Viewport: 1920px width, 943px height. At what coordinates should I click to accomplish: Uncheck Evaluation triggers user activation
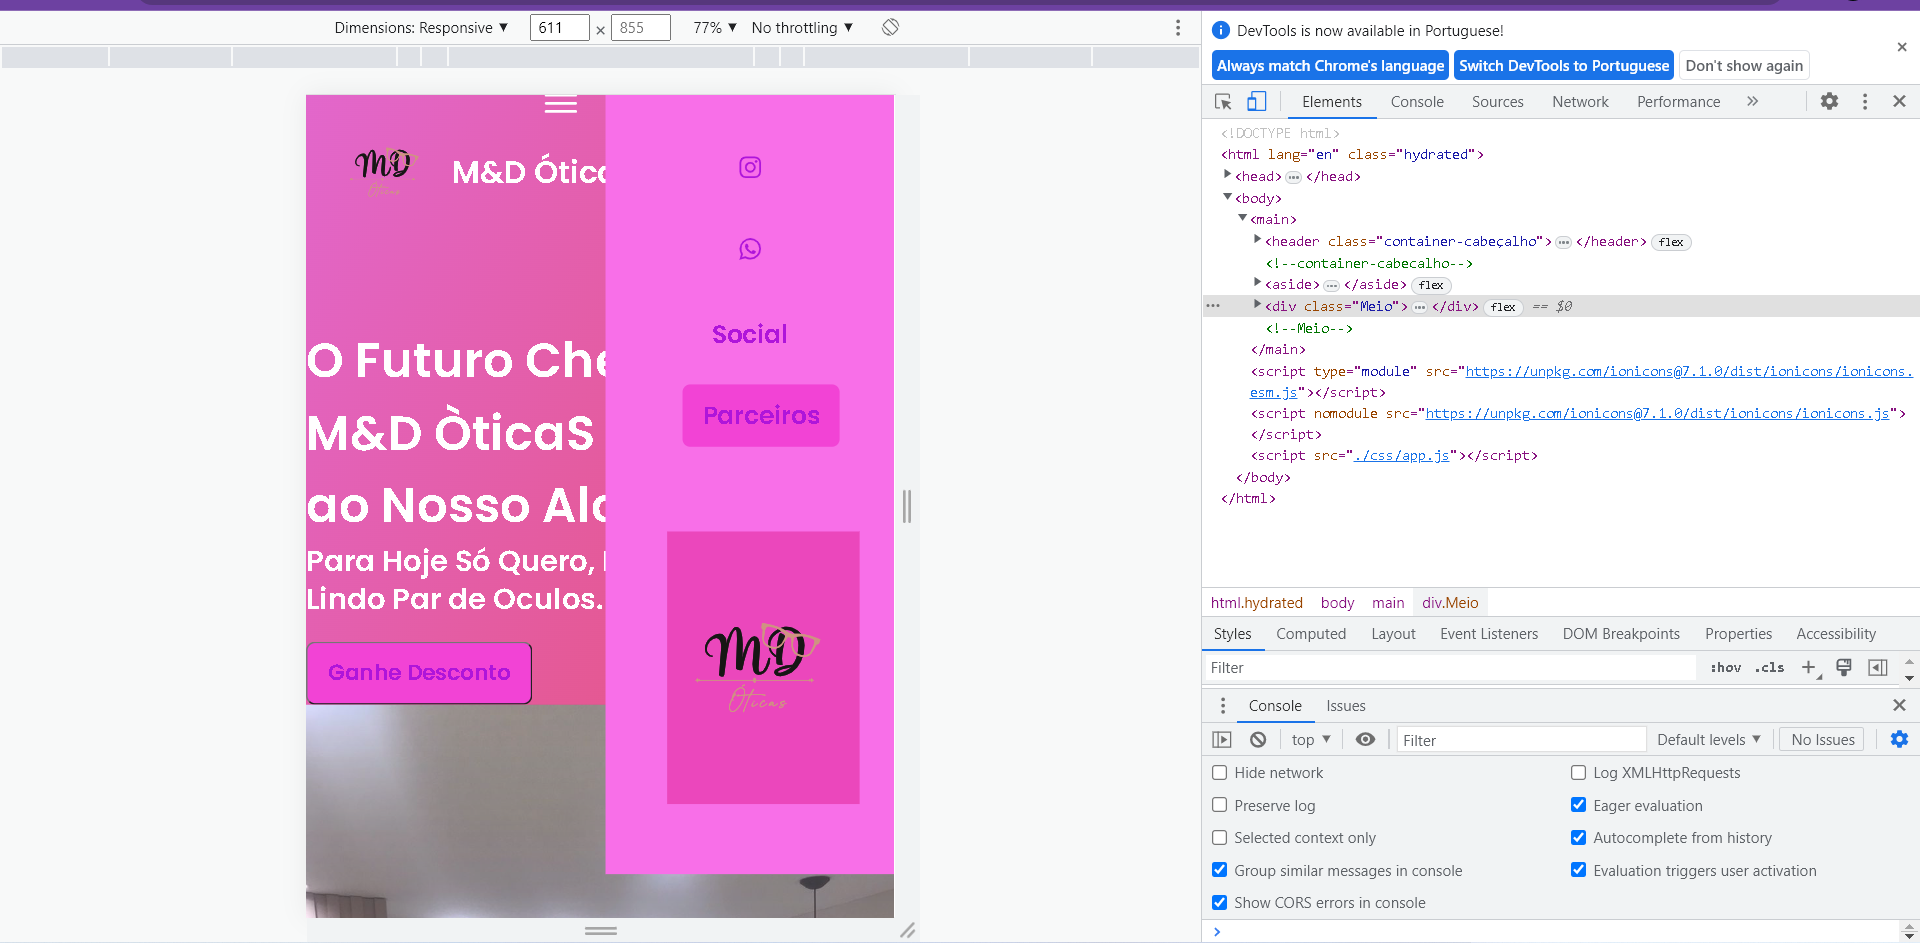(1579, 870)
